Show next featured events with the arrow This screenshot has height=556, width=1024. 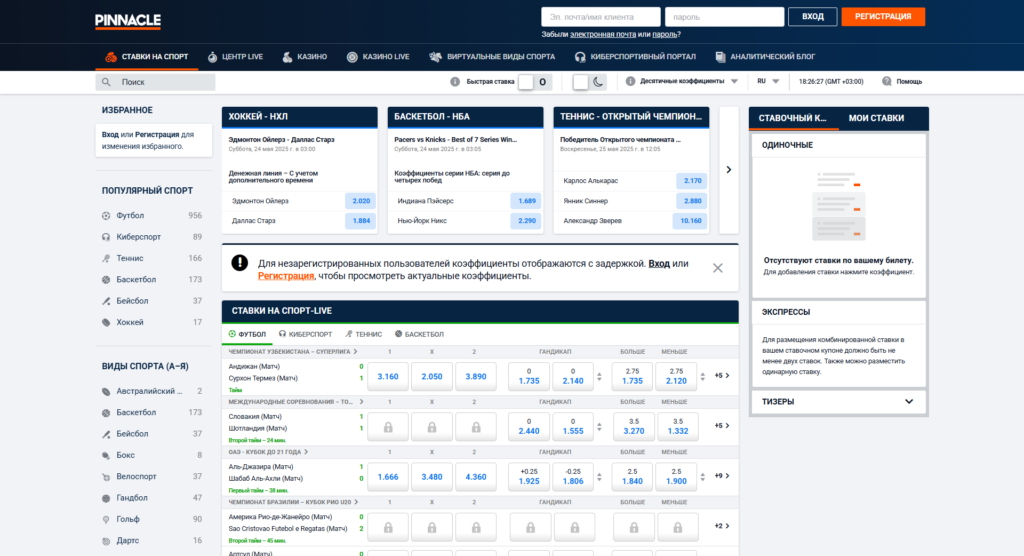pyautogui.click(x=729, y=170)
